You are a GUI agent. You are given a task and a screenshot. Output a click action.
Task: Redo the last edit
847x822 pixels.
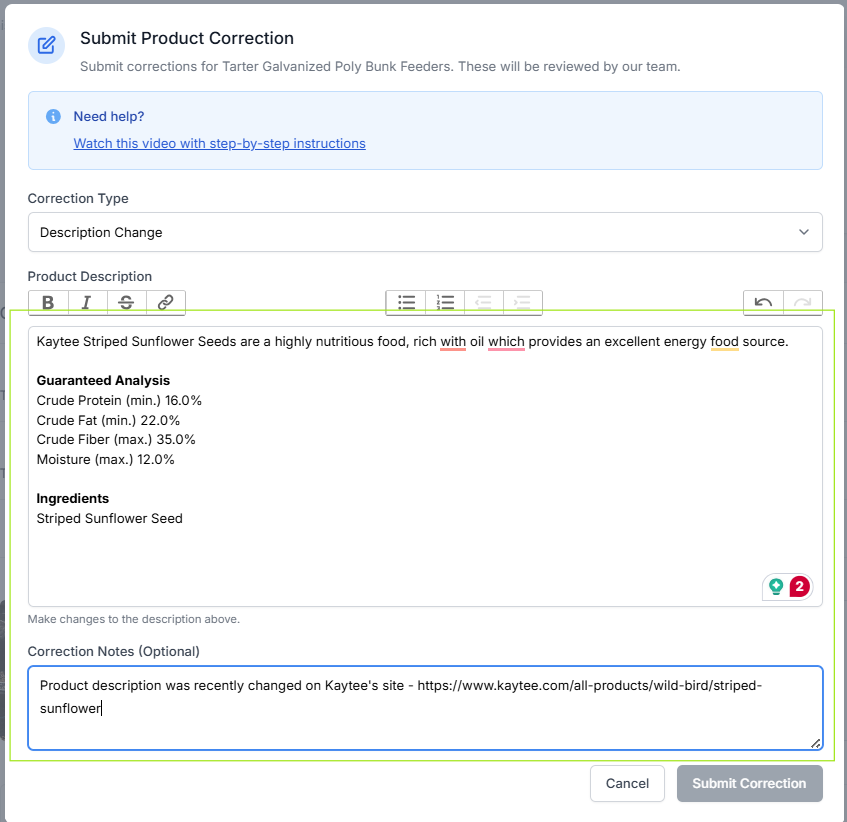pyautogui.click(x=803, y=302)
